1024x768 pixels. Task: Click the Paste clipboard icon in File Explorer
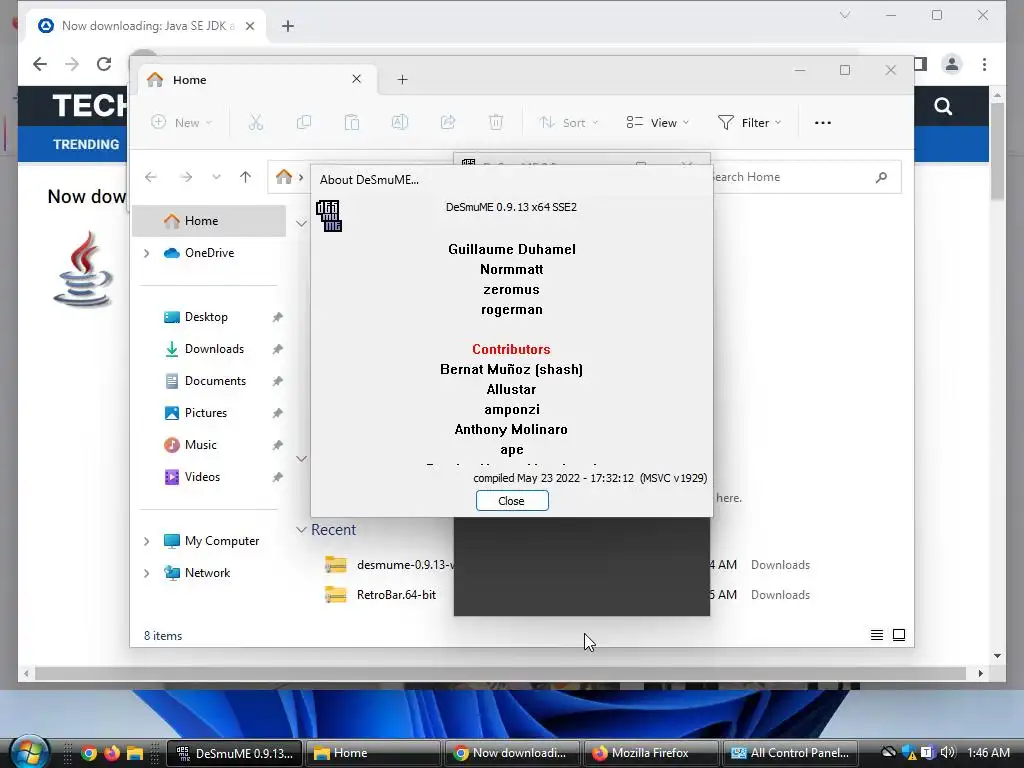point(352,122)
